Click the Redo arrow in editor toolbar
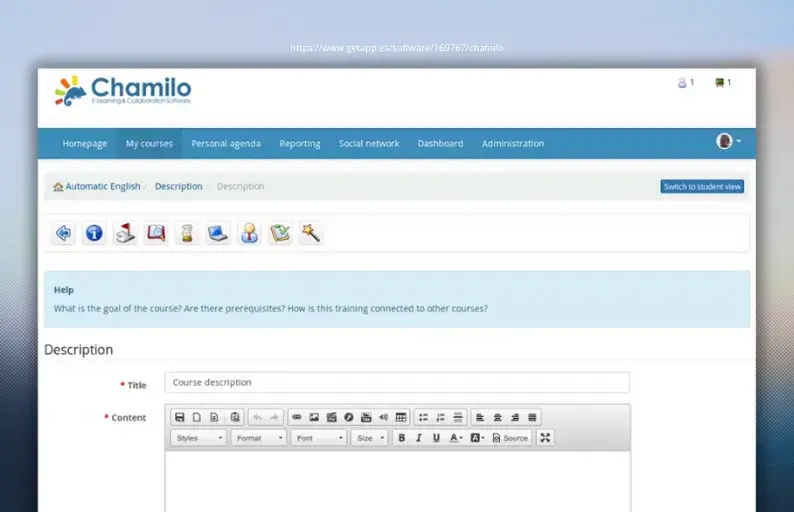Image resolution: width=794 pixels, height=512 pixels. click(x=274, y=417)
